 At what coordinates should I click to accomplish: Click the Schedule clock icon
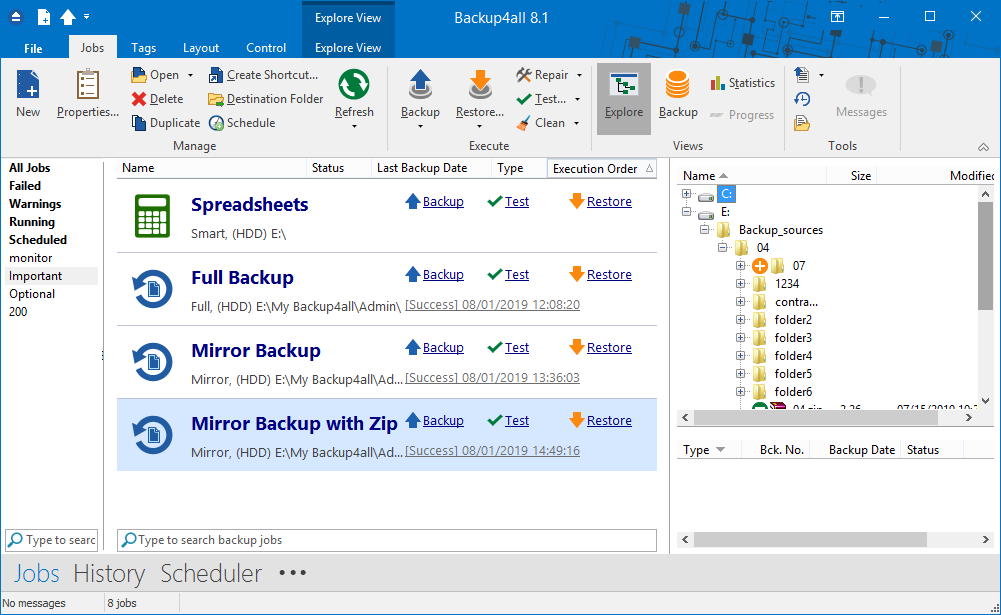coord(217,123)
